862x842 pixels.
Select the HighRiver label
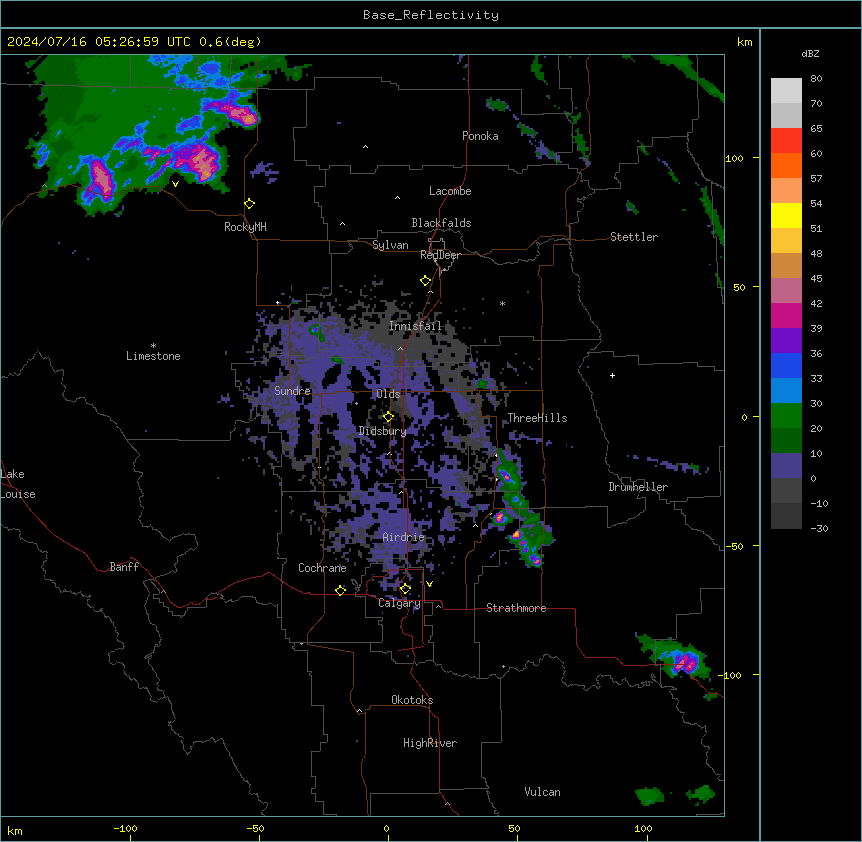430,743
